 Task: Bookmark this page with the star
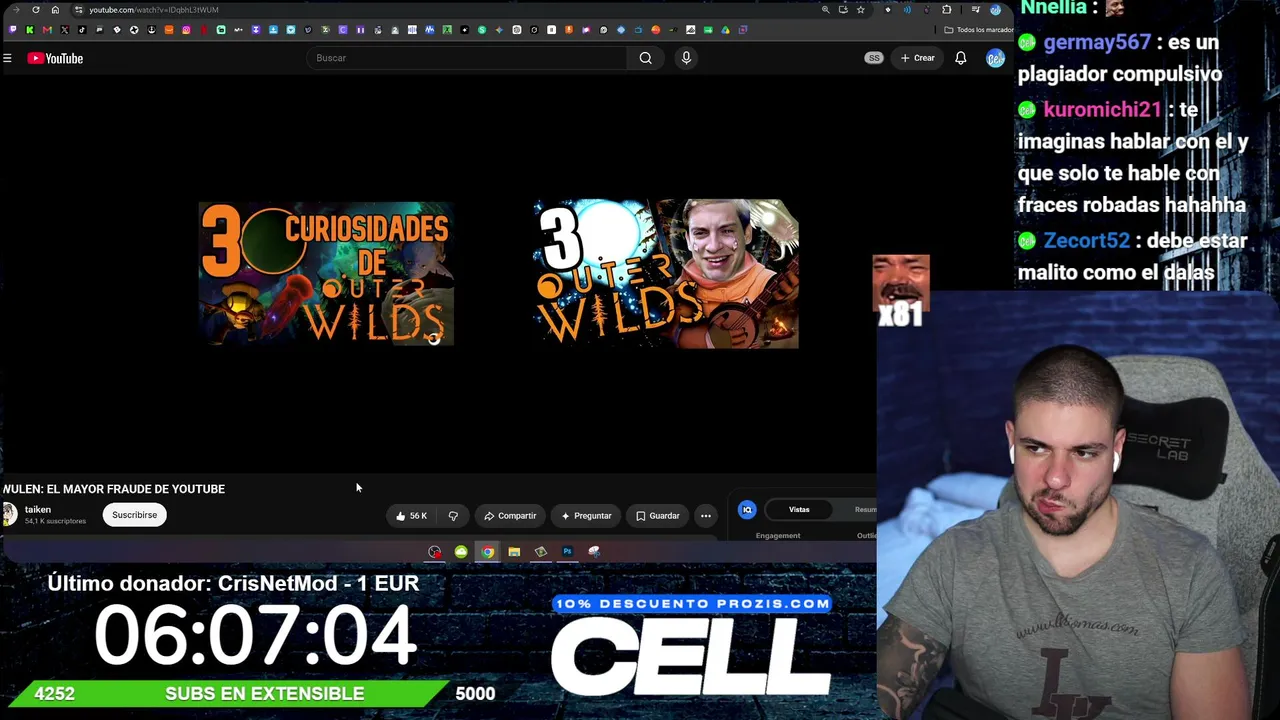pos(860,10)
